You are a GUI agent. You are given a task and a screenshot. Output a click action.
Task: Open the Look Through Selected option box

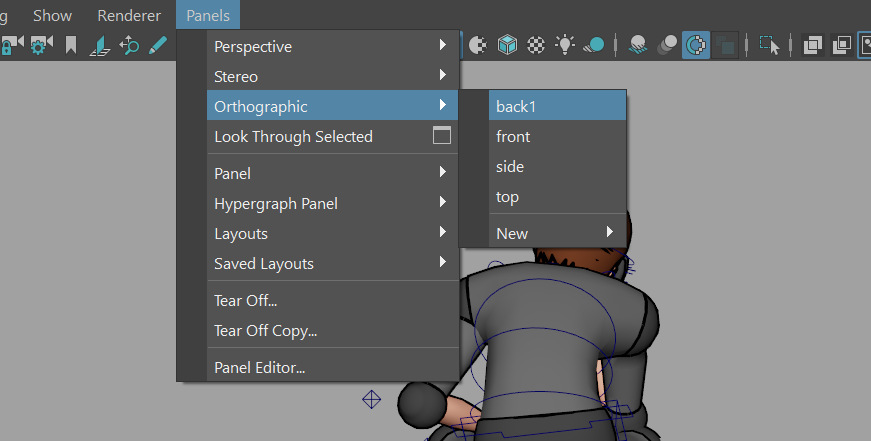tap(442, 135)
